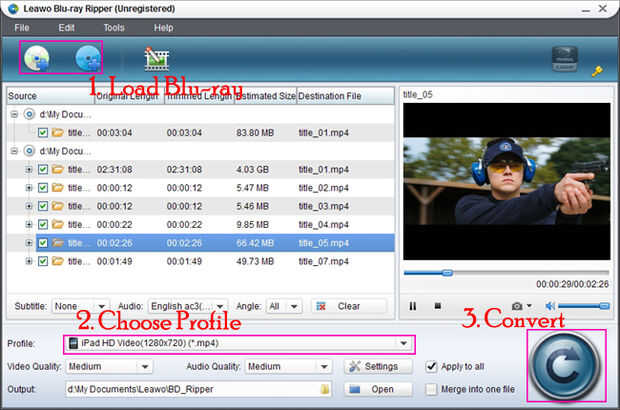Uncheck the 5.46 MB title checkbox
The width and height of the screenshot is (620, 410).
pyautogui.click(x=43, y=206)
